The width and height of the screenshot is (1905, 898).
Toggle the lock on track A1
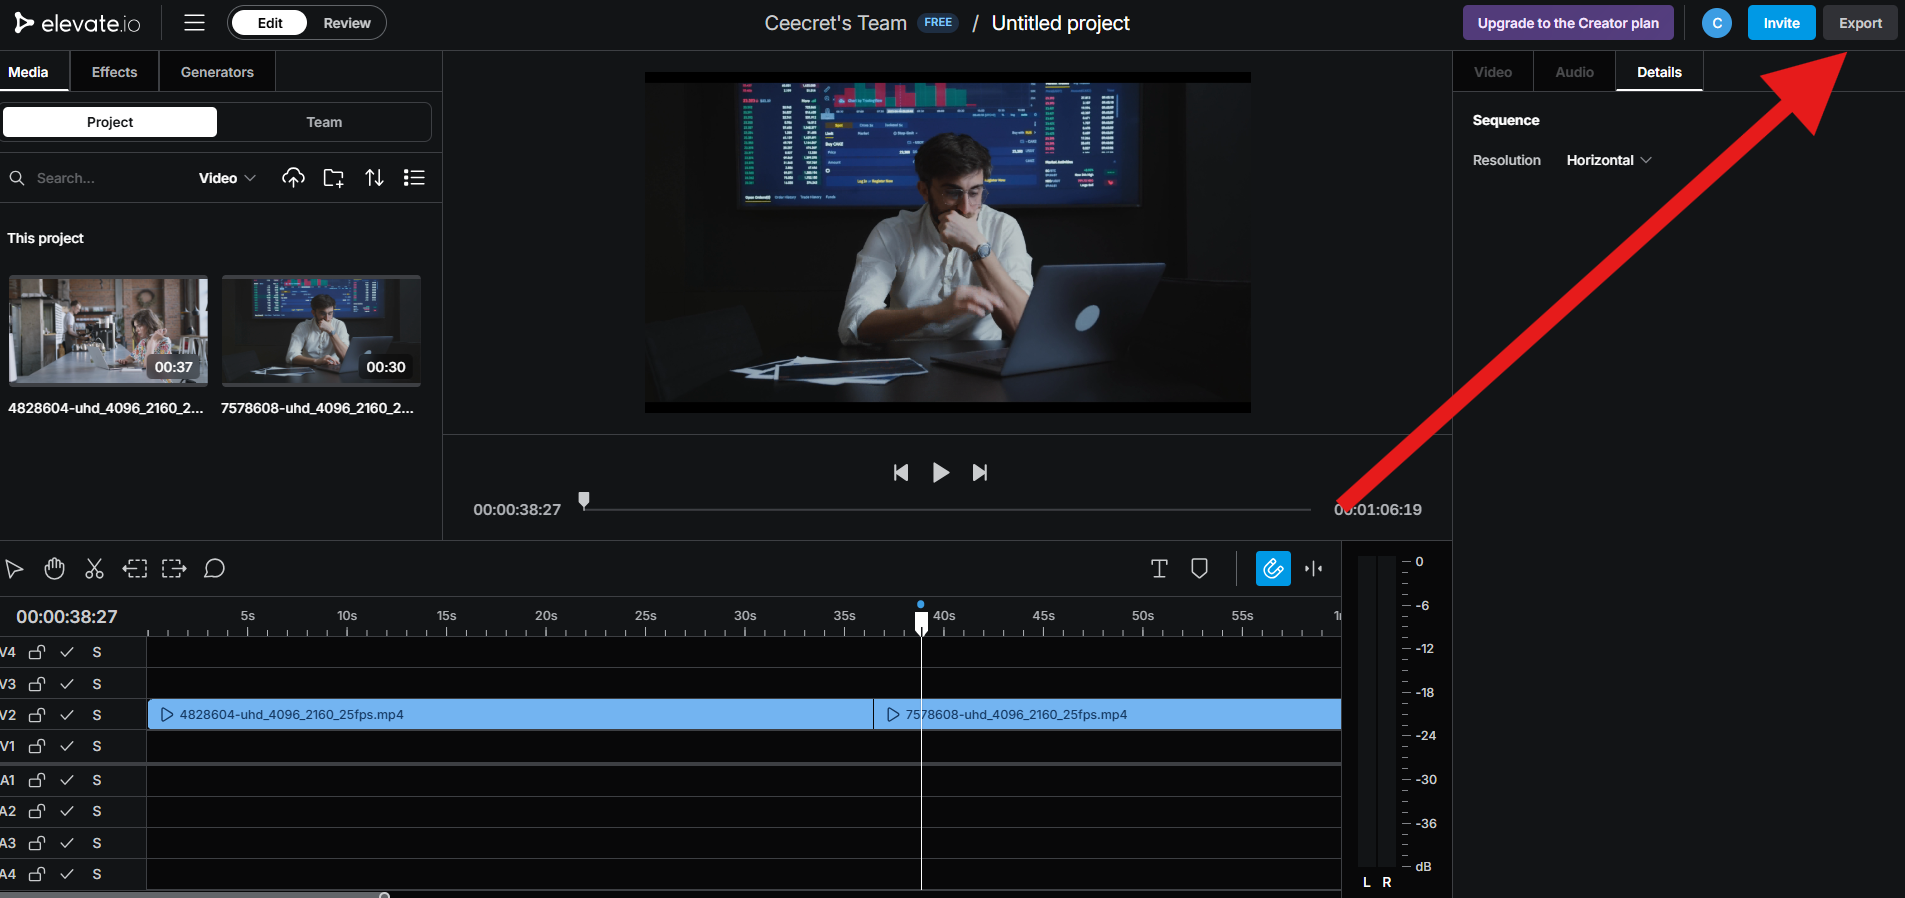point(37,780)
